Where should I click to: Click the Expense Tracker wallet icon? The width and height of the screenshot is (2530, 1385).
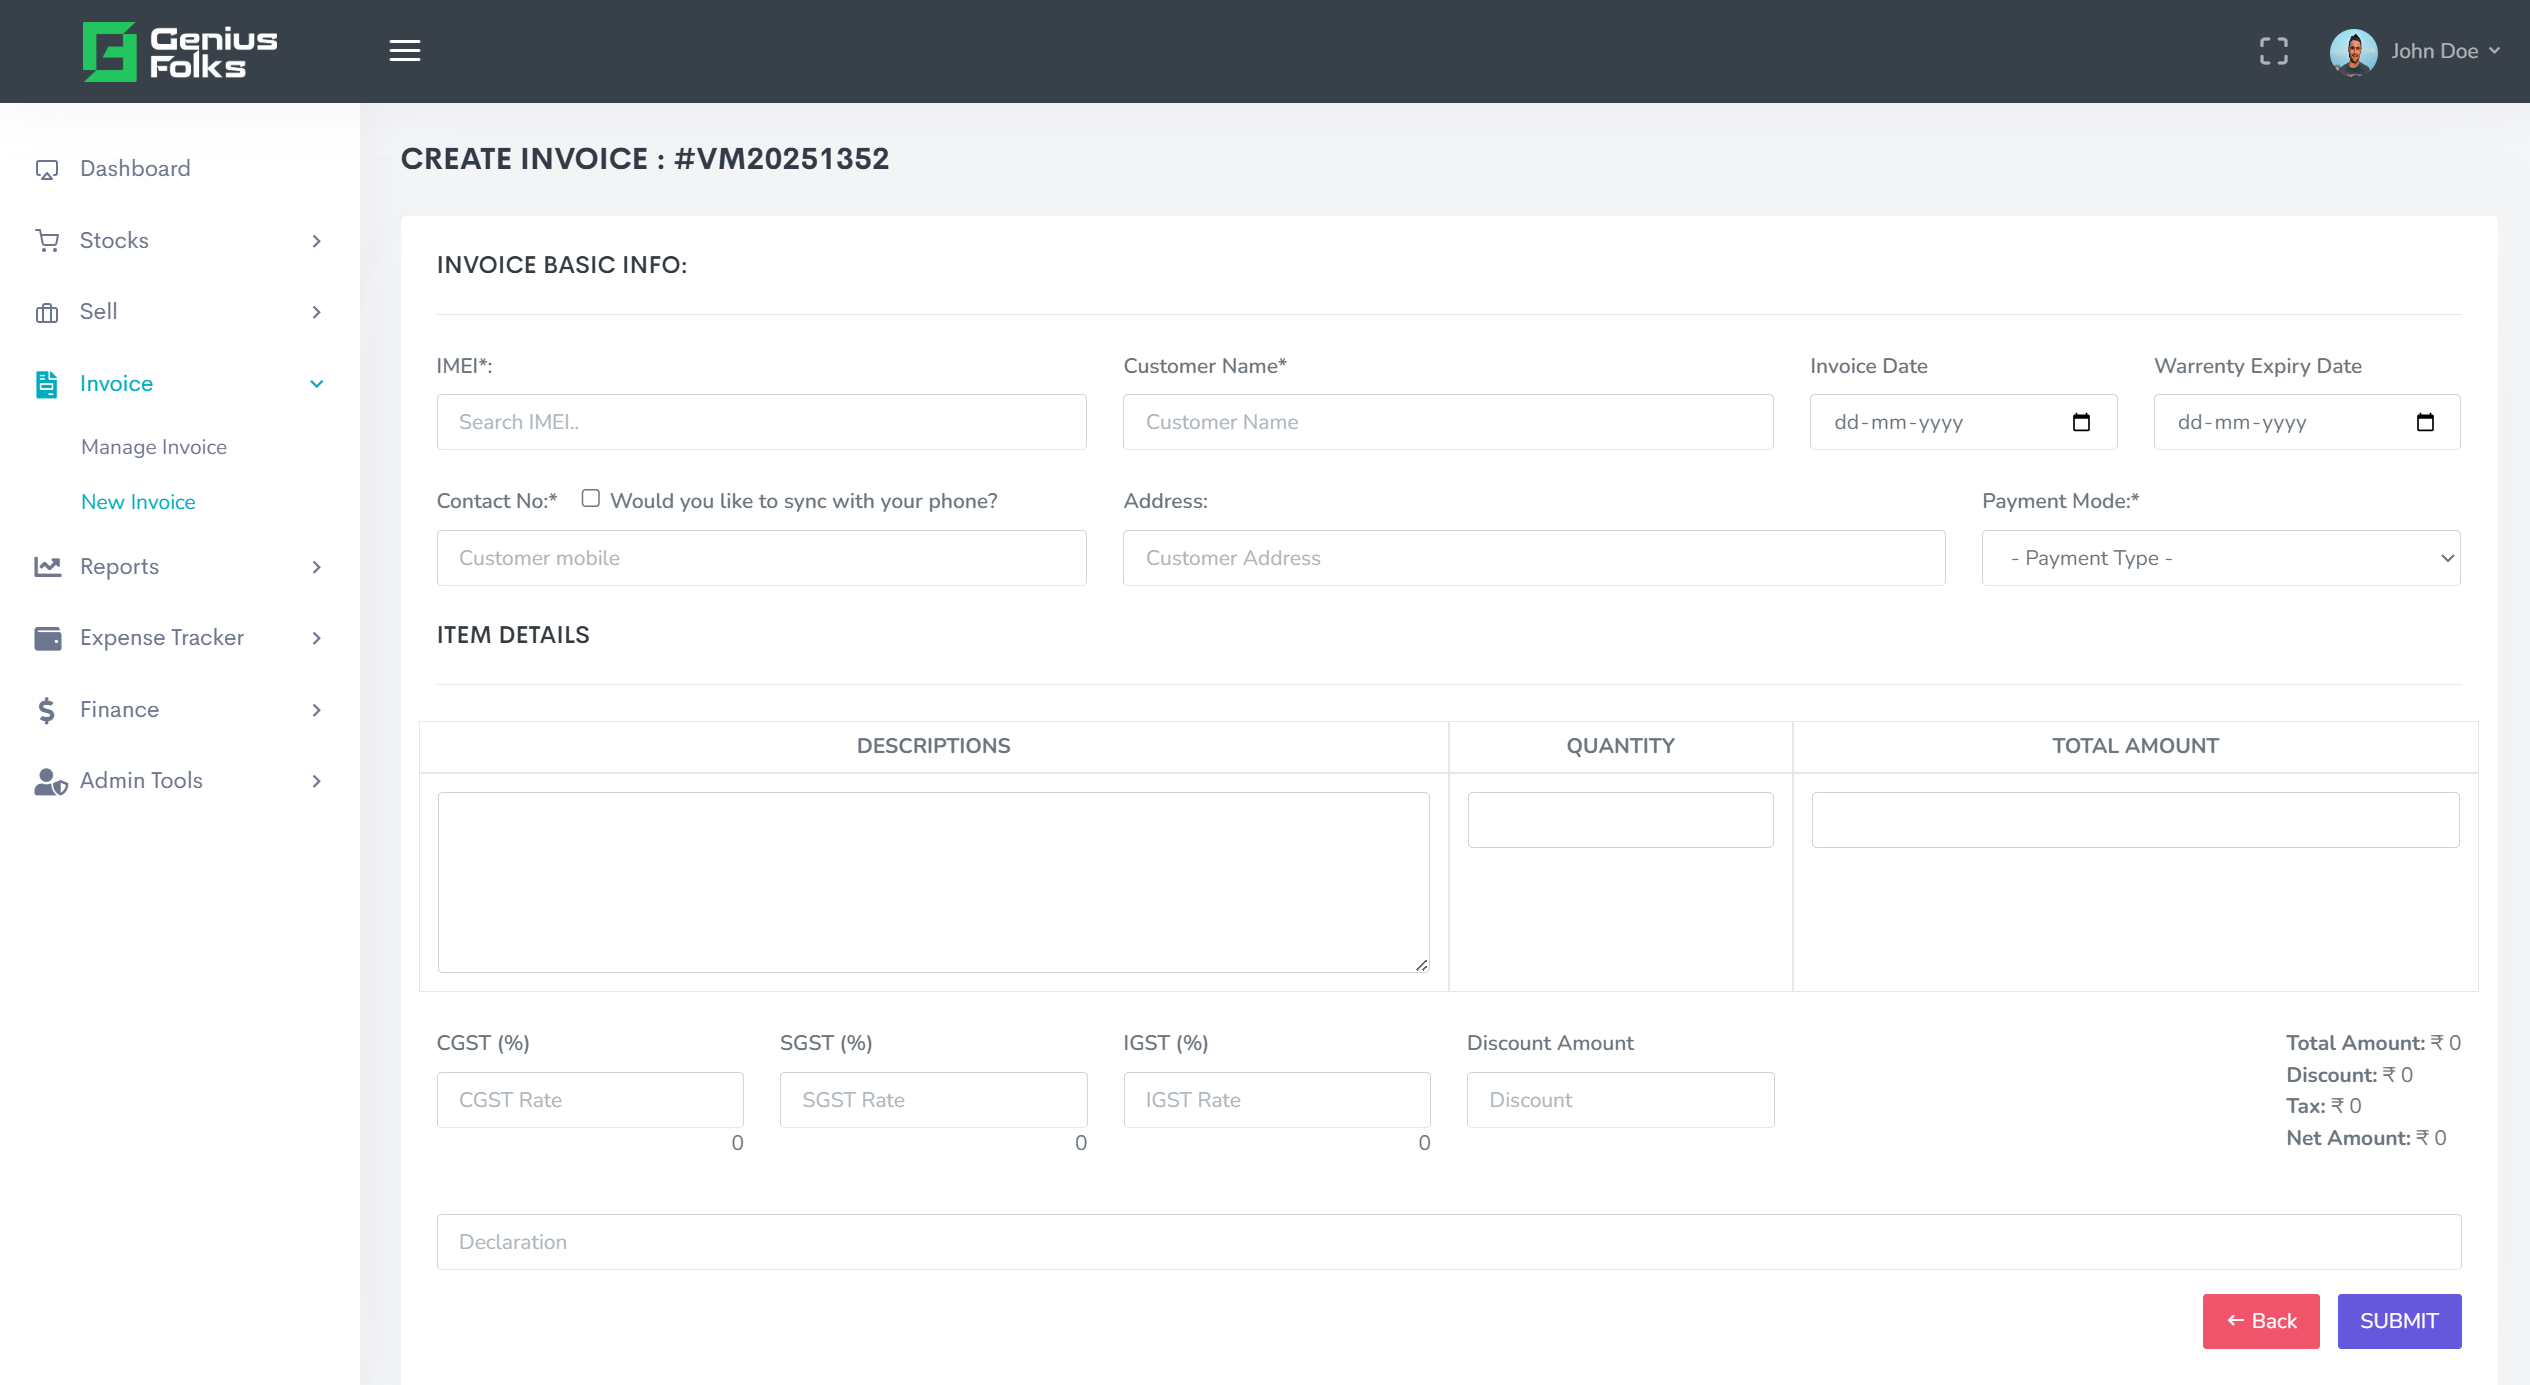coord(47,637)
